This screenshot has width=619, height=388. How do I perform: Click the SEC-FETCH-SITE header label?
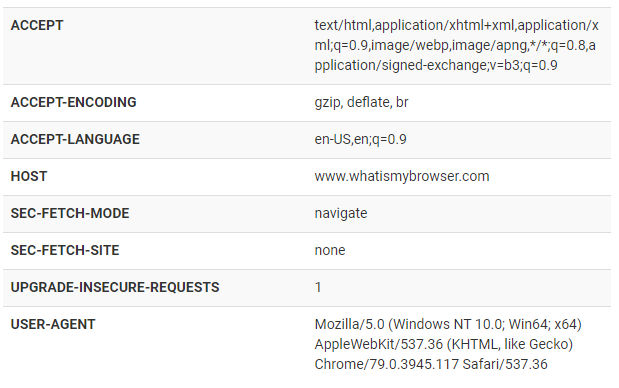pos(65,250)
